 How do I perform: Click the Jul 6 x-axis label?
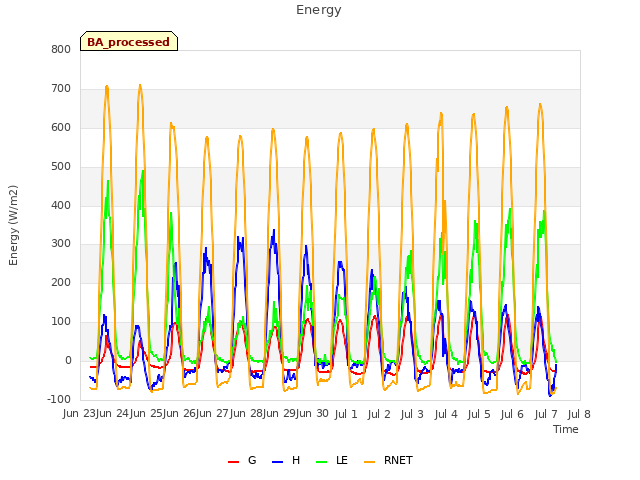point(512,414)
